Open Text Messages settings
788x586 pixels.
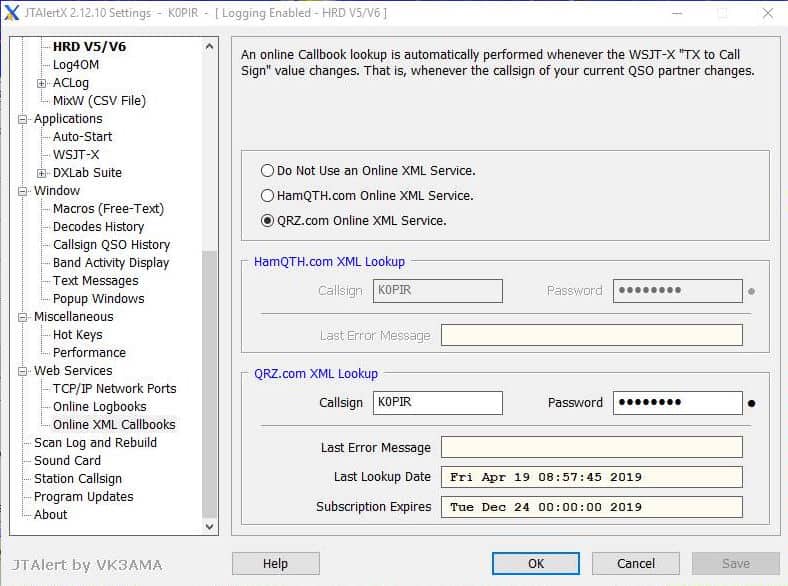click(x=95, y=280)
